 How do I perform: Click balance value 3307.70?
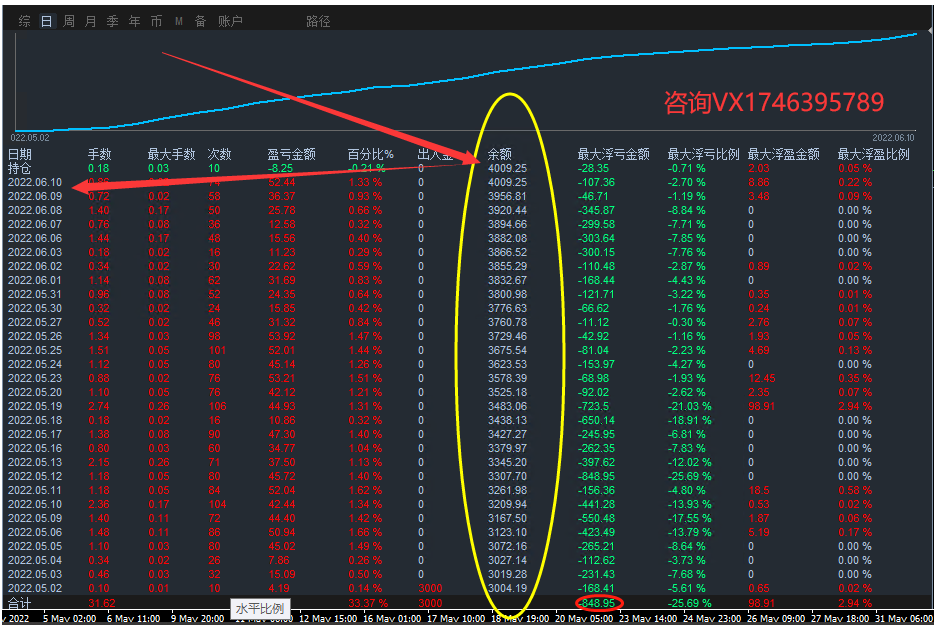[x=507, y=476]
